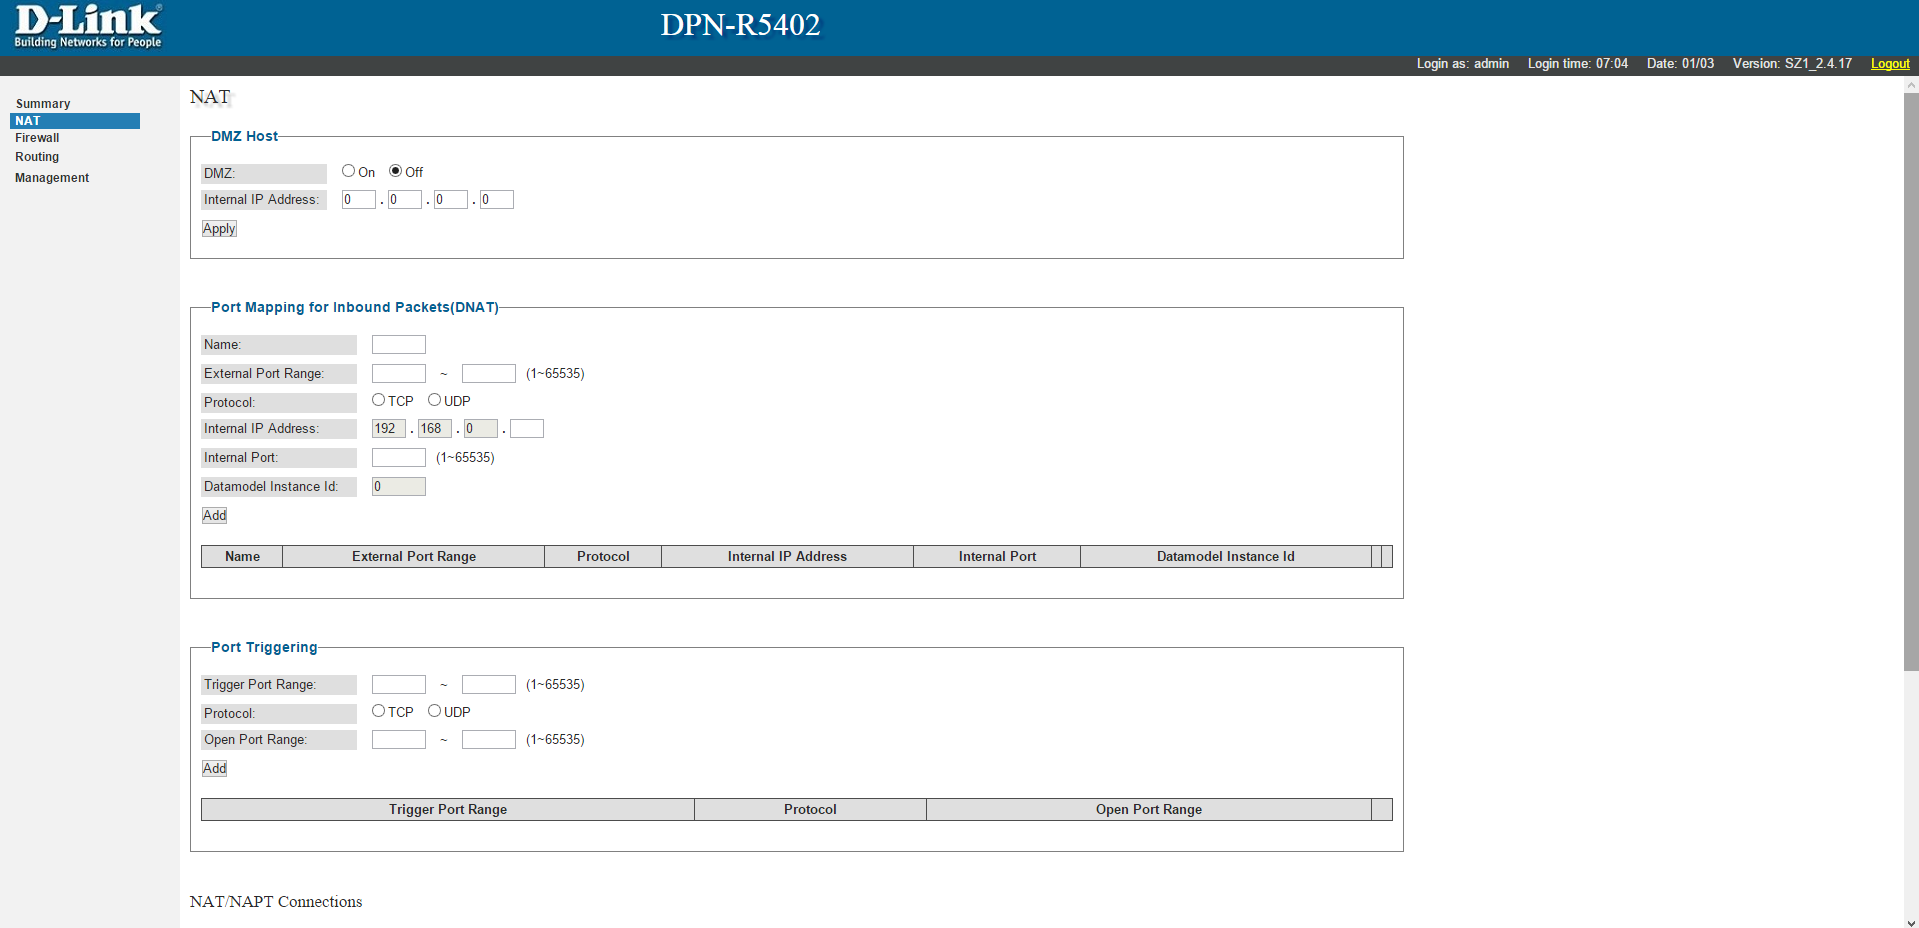Click the 192 octet in DNAT internal IP
Viewport: 1919px width, 928px height.
pyautogui.click(x=388, y=429)
